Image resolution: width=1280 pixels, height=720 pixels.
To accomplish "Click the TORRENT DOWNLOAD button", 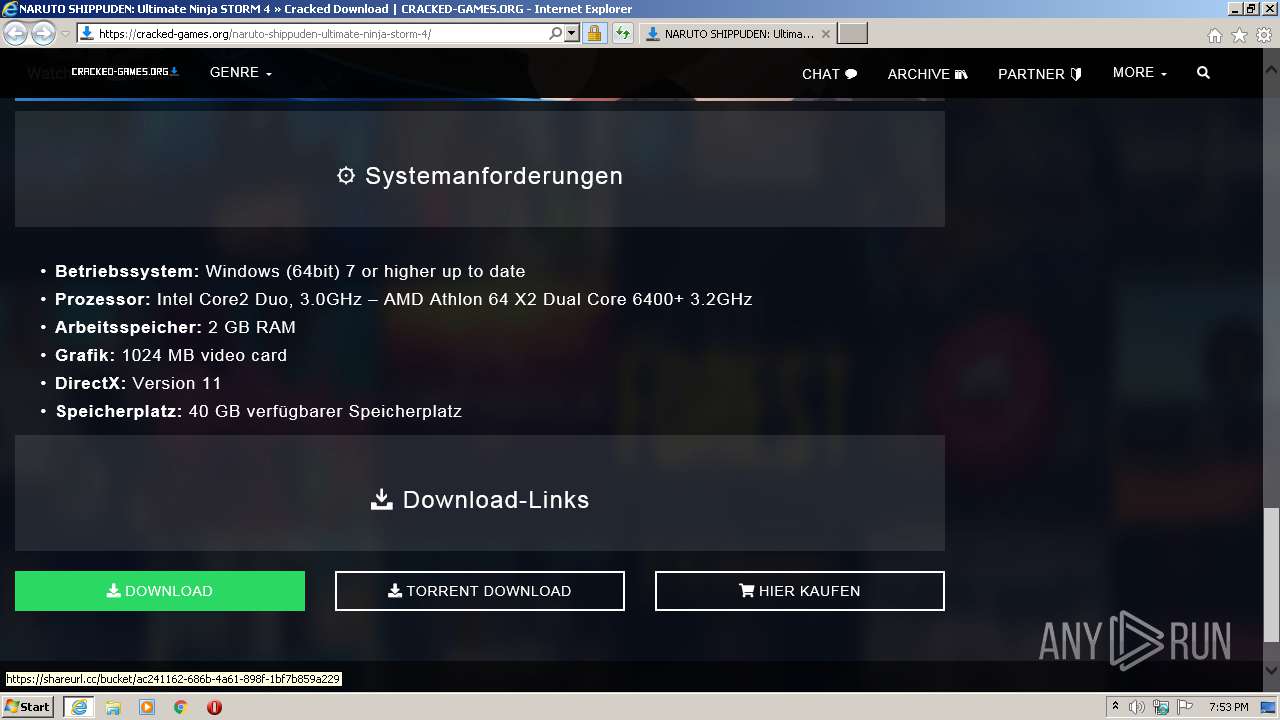I will point(480,591).
